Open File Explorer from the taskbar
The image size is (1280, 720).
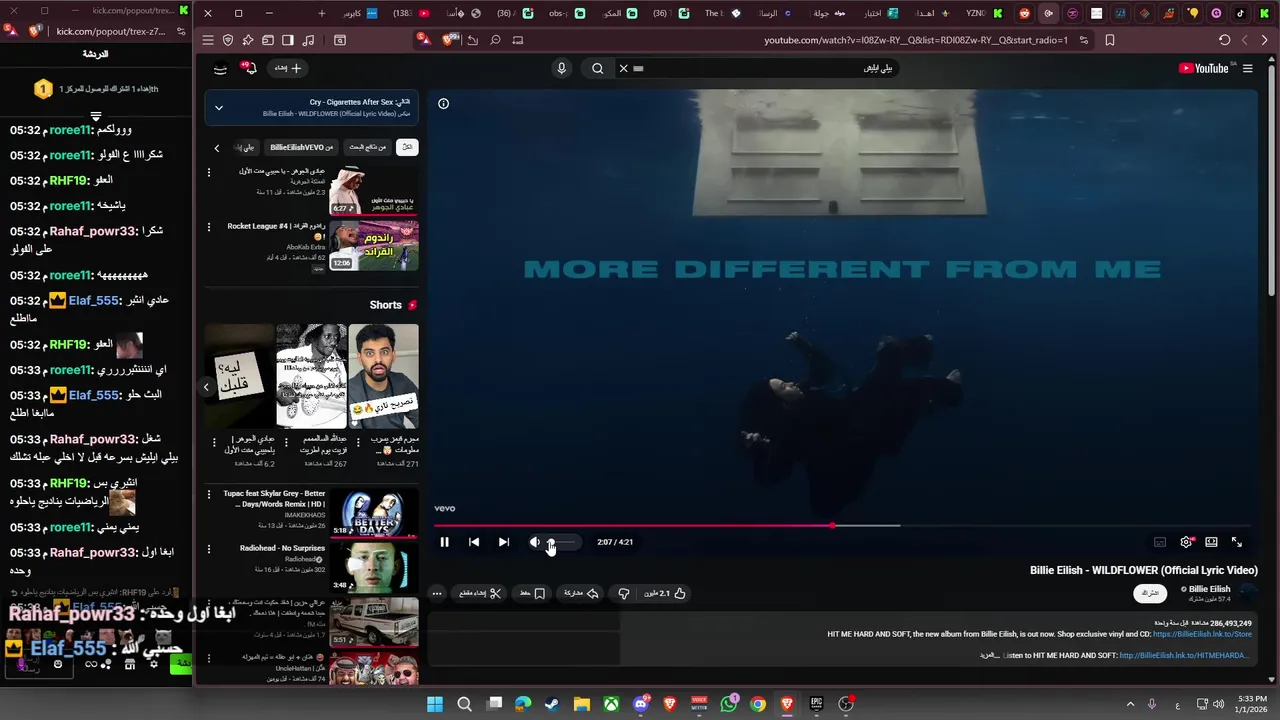coord(581,704)
